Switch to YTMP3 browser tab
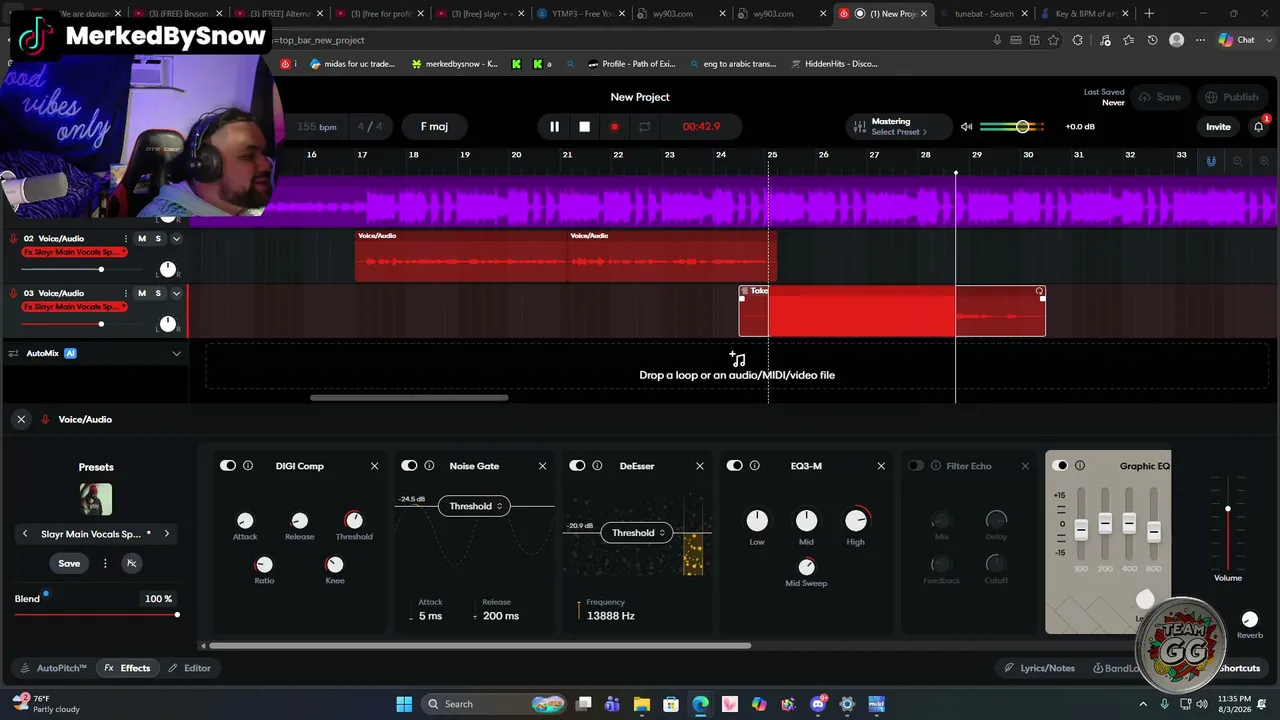The width and height of the screenshot is (1280, 720). point(581,14)
